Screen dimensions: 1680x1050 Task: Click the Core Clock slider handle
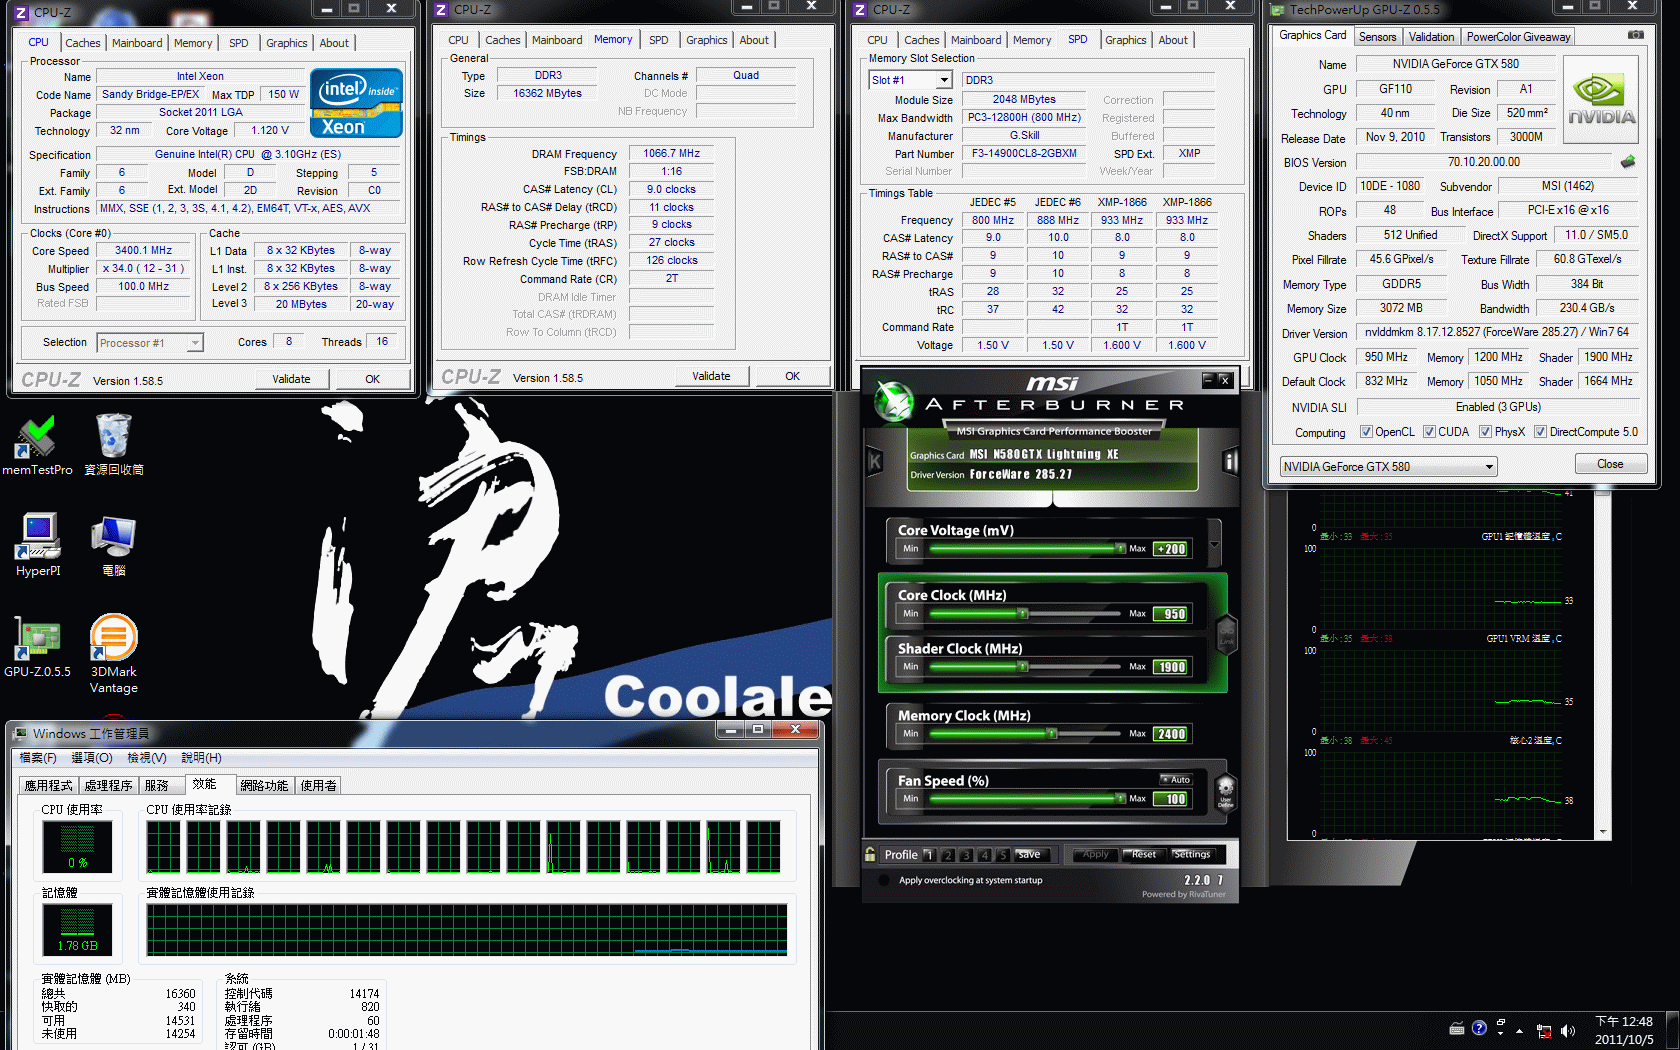tap(1023, 613)
